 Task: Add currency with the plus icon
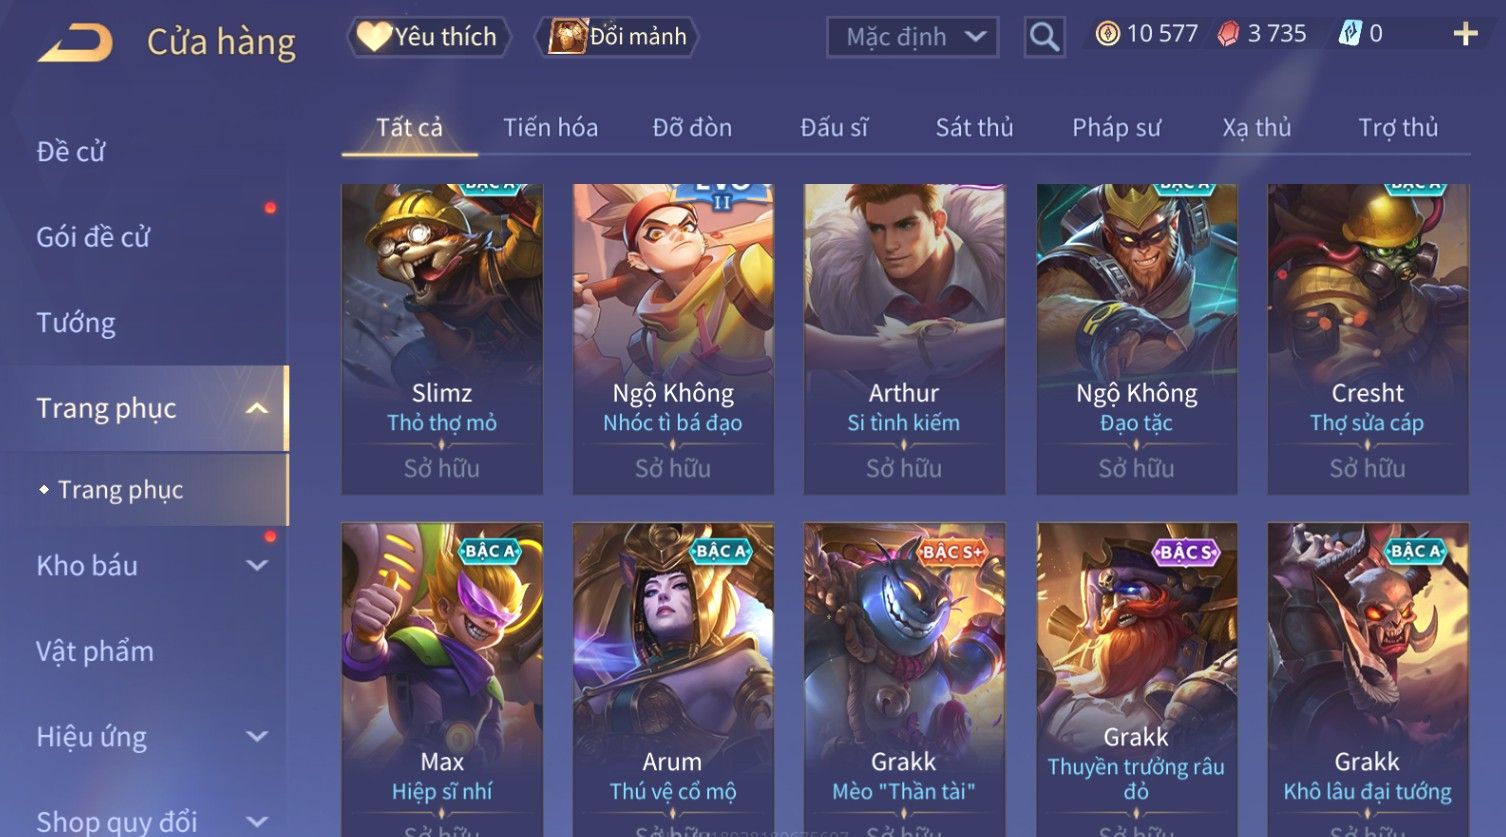click(1465, 34)
